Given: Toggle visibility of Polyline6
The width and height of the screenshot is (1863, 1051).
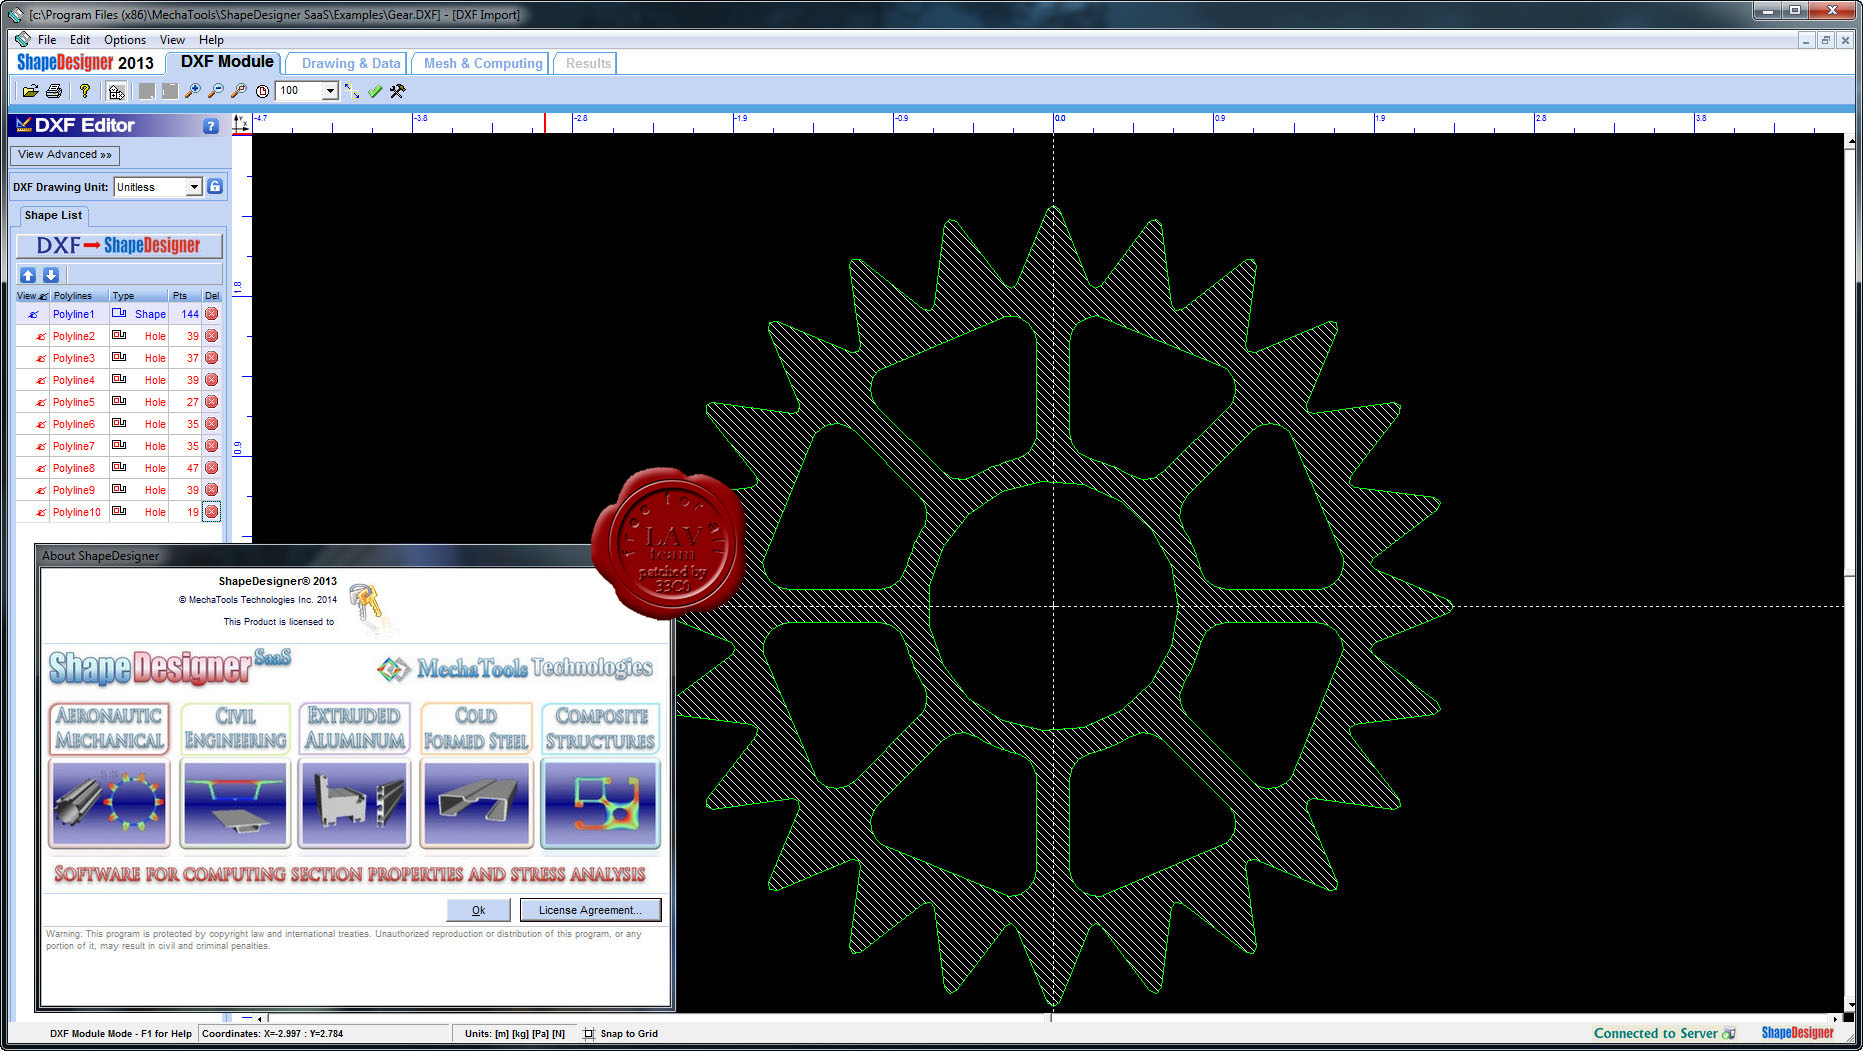Looking at the screenshot, I should coord(40,425).
